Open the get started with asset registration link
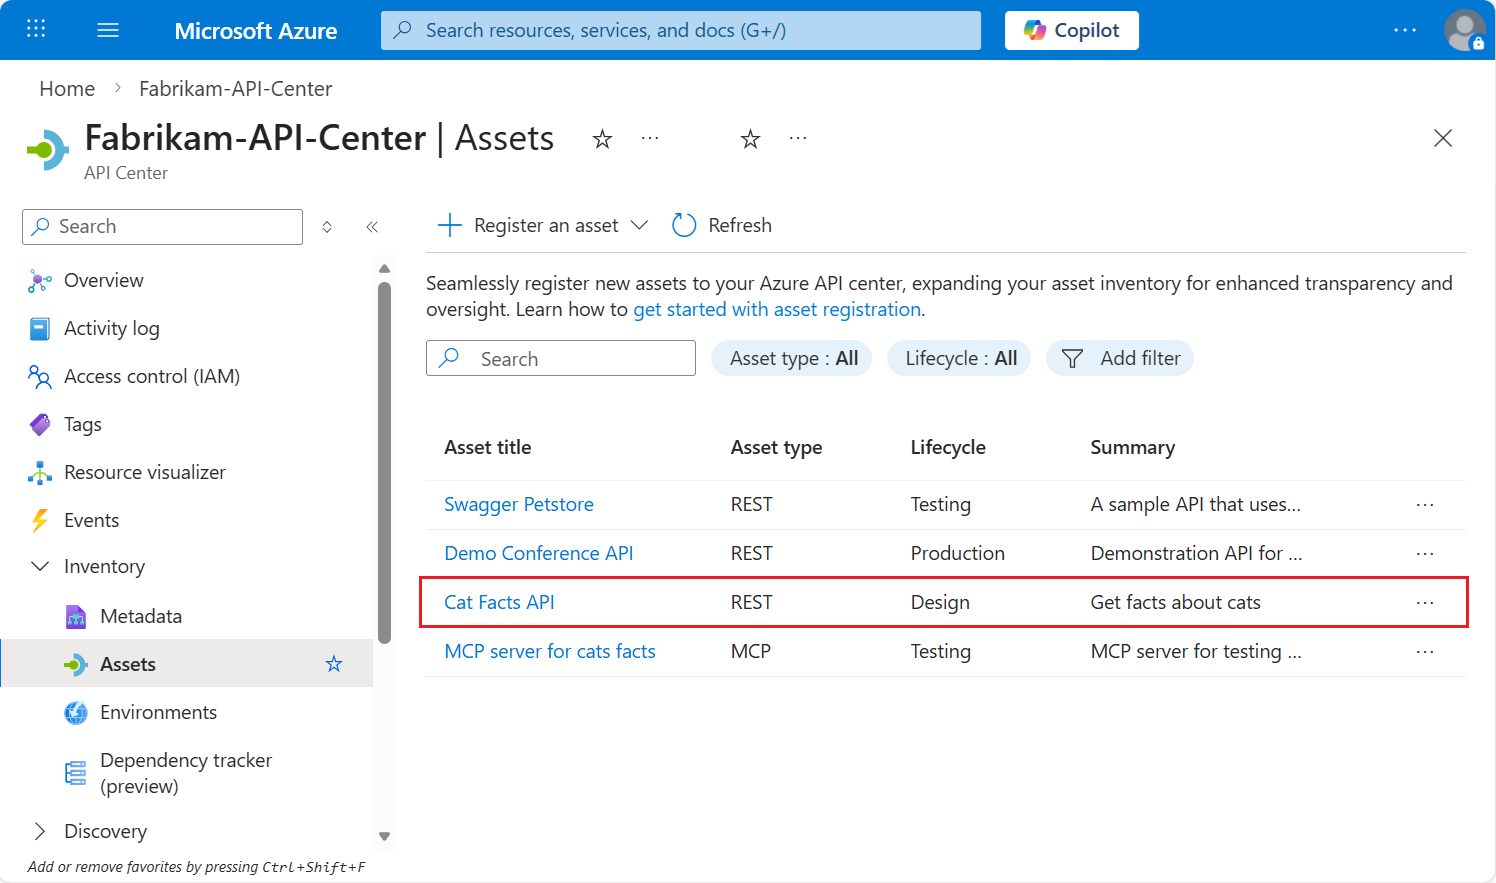 (x=777, y=309)
